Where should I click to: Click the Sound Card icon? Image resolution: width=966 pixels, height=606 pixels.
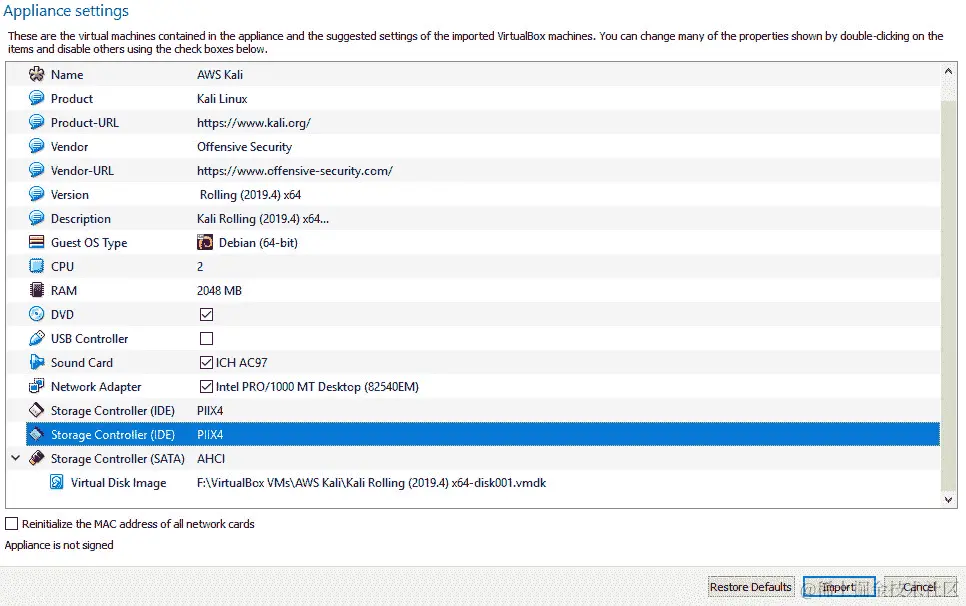[36, 362]
